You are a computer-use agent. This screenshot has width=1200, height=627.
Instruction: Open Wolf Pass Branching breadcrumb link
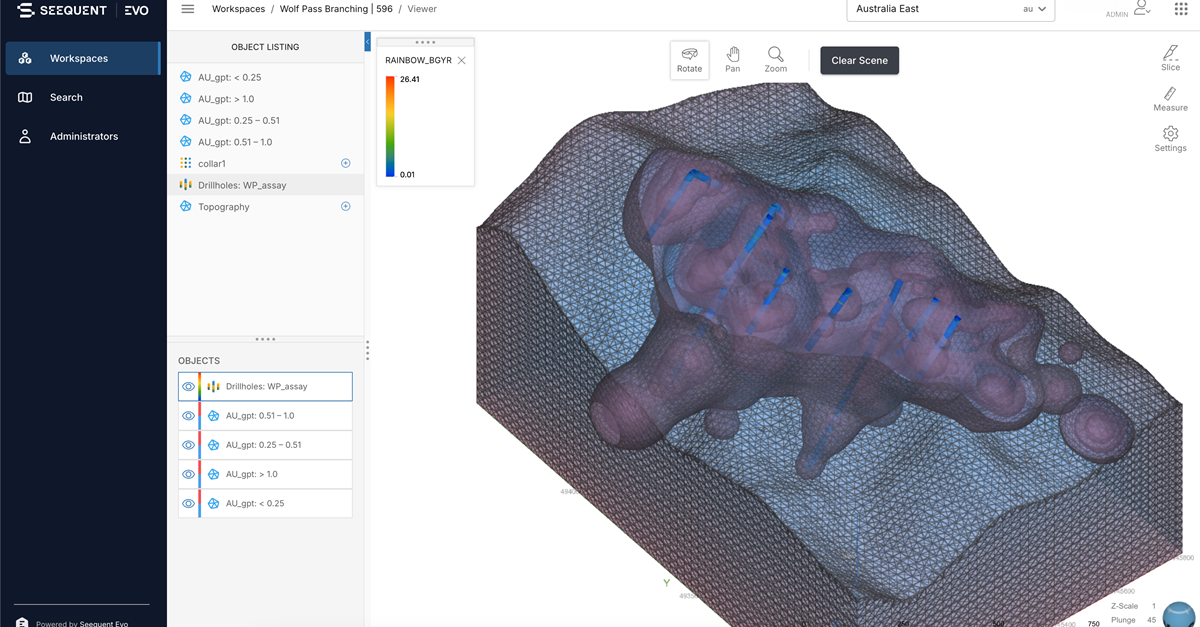324,9
